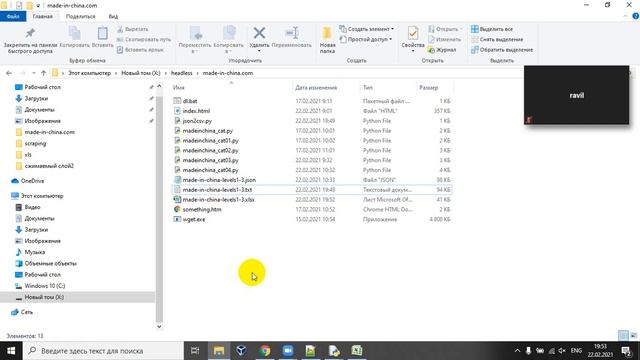Click Select all (Выделить все)
The width and height of the screenshot is (640, 360).
(492, 29)
